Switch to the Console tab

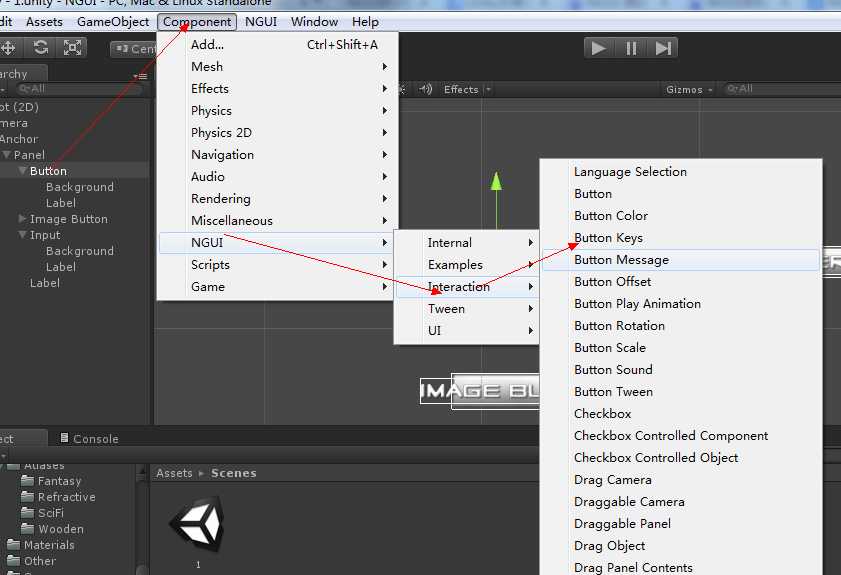click(x=89, y=439)
